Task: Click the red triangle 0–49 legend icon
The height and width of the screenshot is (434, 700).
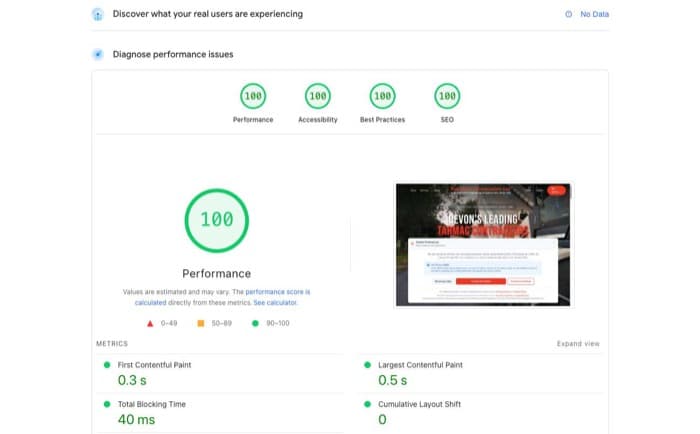Action: tap(150, 324)
